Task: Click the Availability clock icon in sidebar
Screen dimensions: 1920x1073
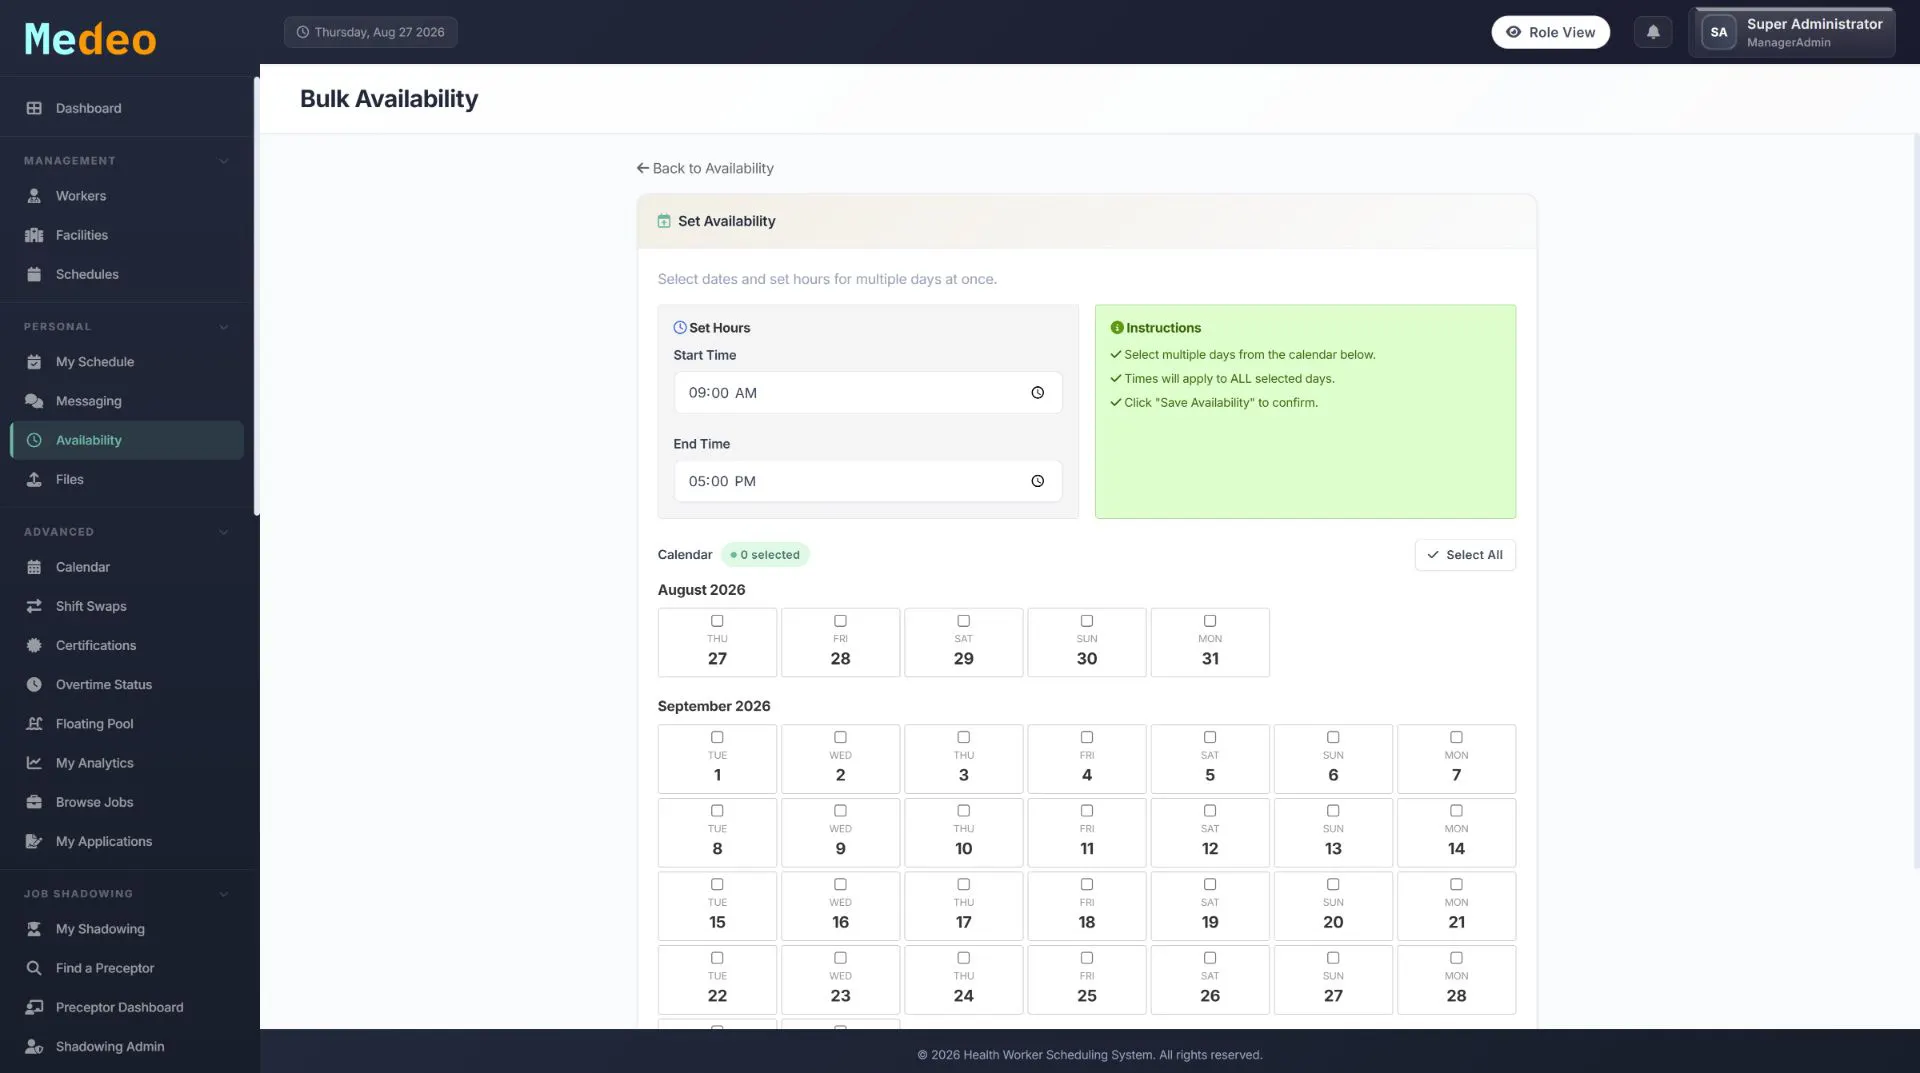Action: point(34,440)
